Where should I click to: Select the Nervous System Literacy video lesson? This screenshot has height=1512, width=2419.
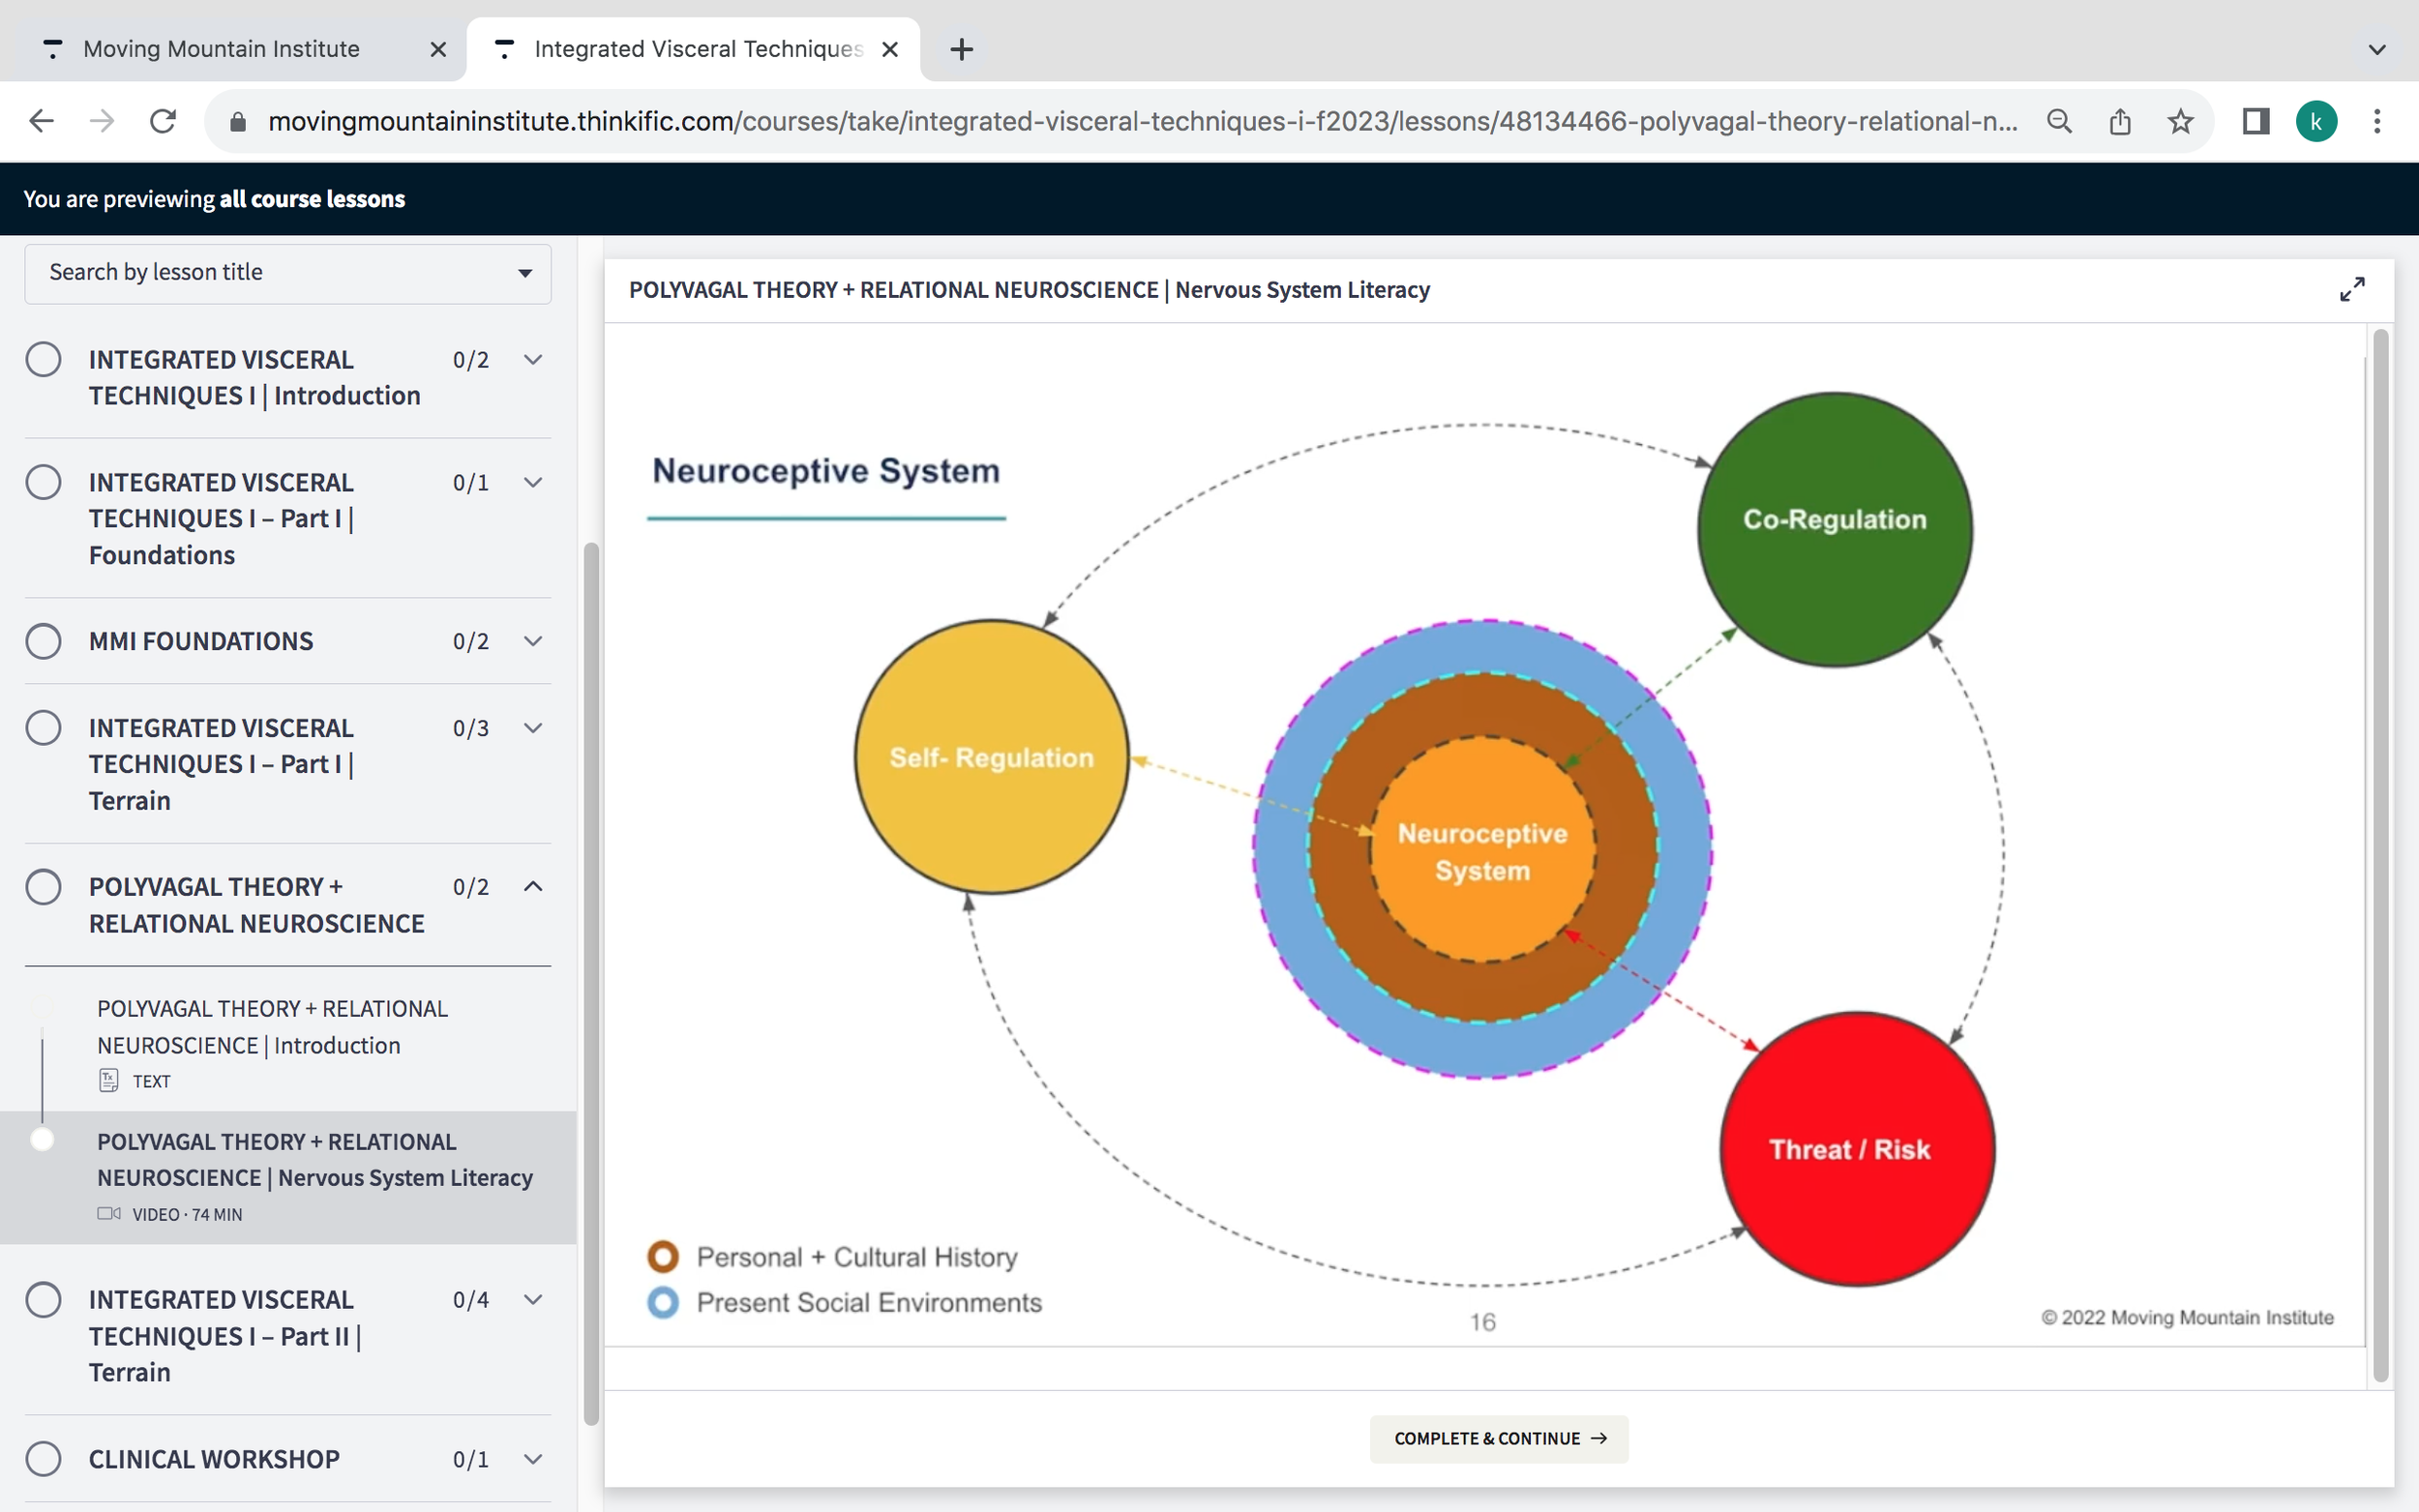pyautogui.click(x=314, y=1160)
